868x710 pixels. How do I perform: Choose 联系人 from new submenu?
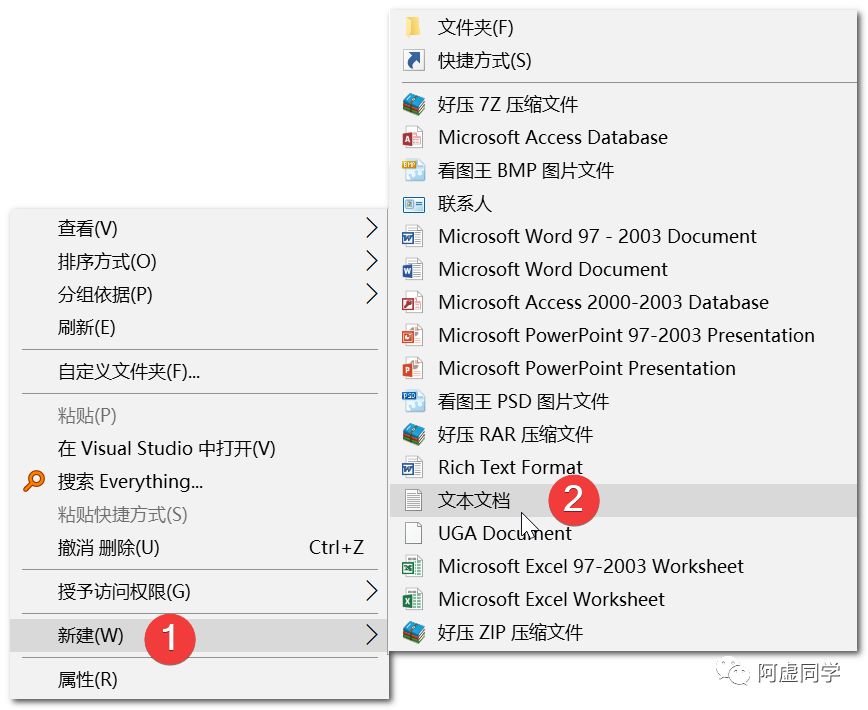pos(623,204)
